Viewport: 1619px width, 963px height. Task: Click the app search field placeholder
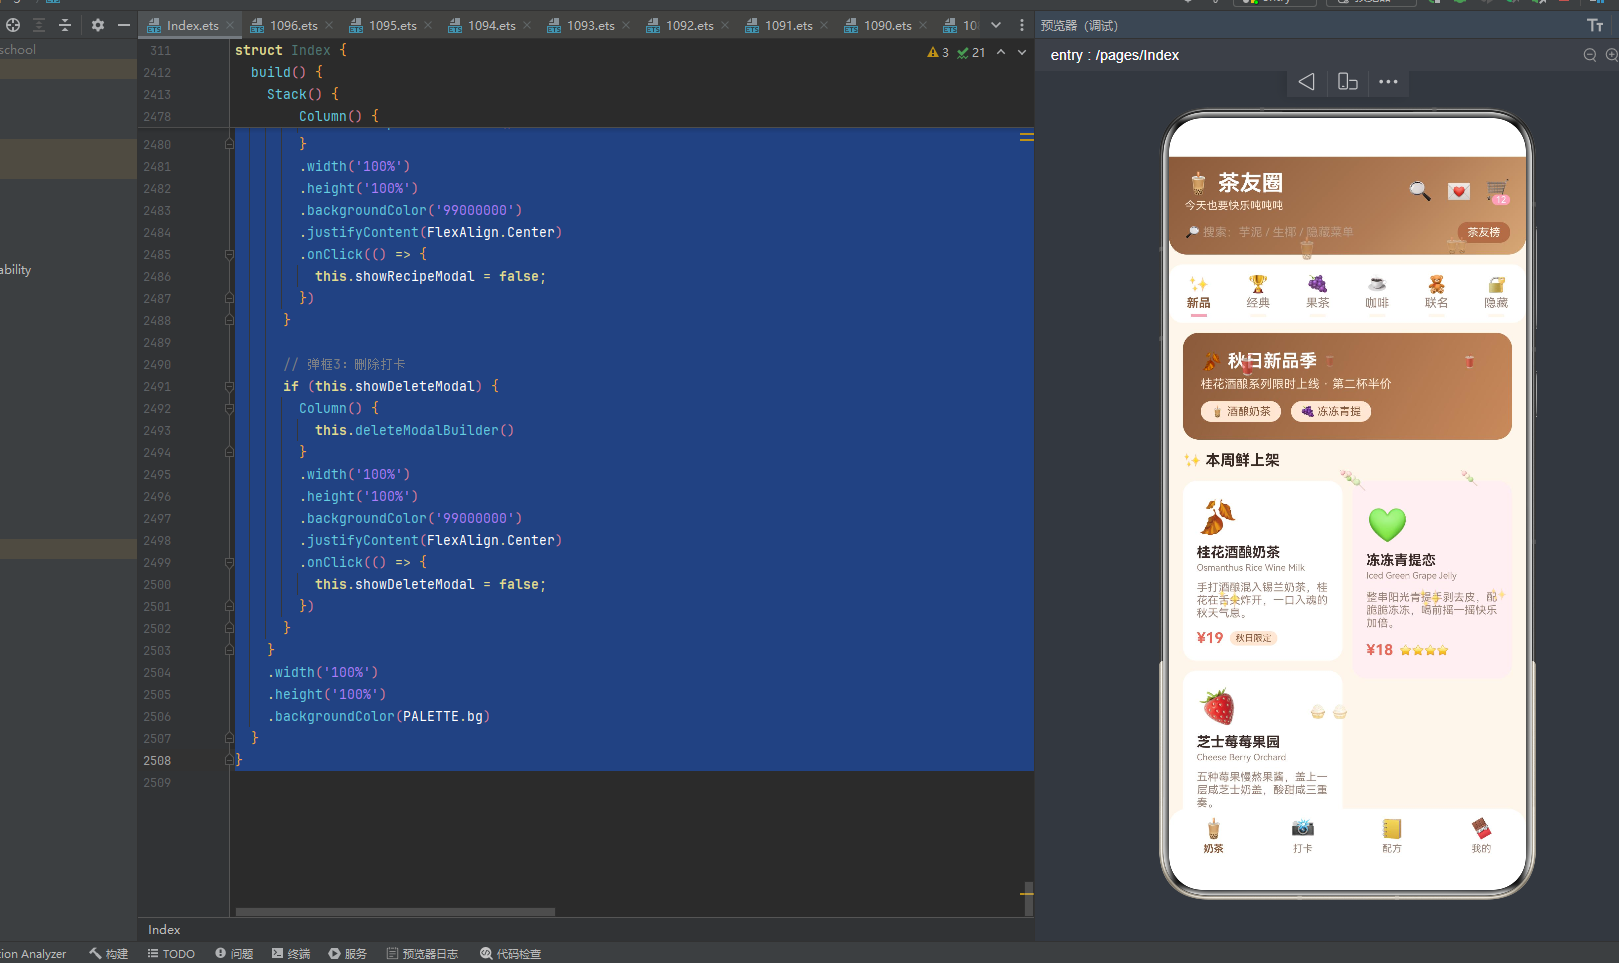pyautogui.click(x=1277, y=232)
